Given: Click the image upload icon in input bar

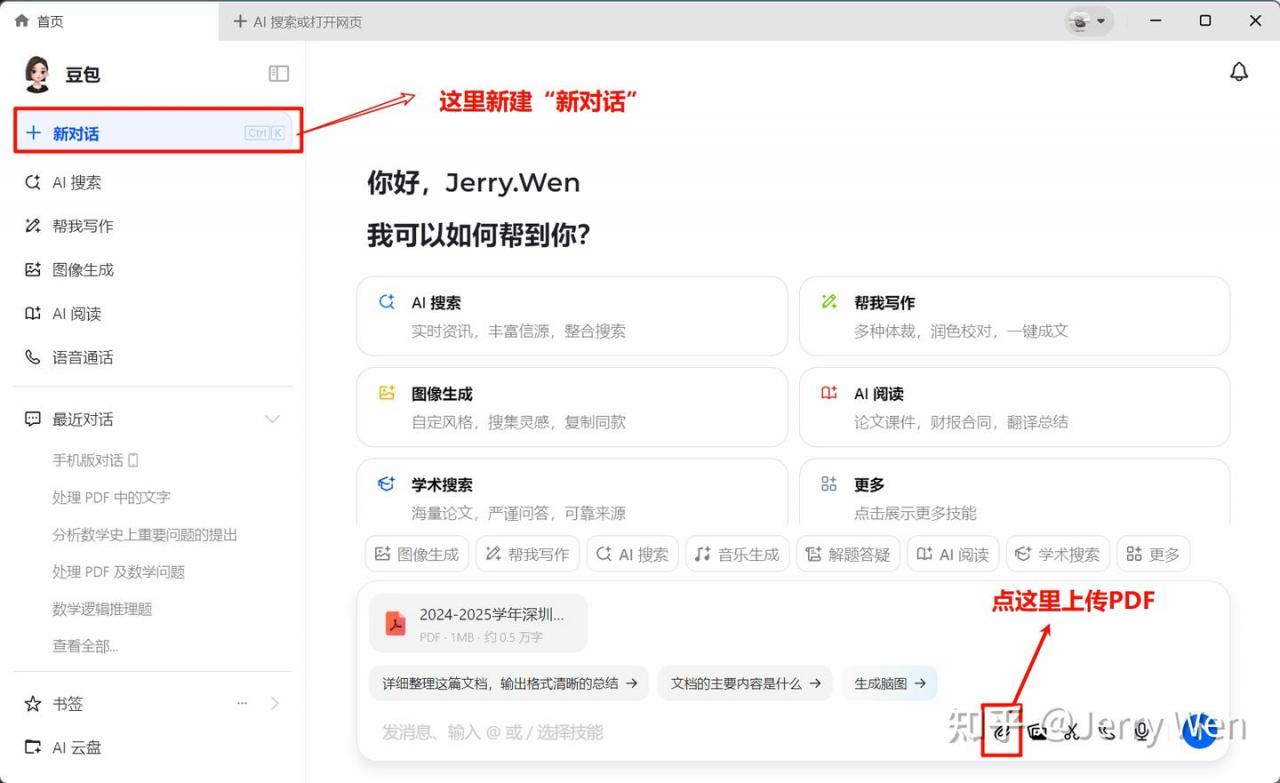Looking at the screenshot, I should [1037, 732].
